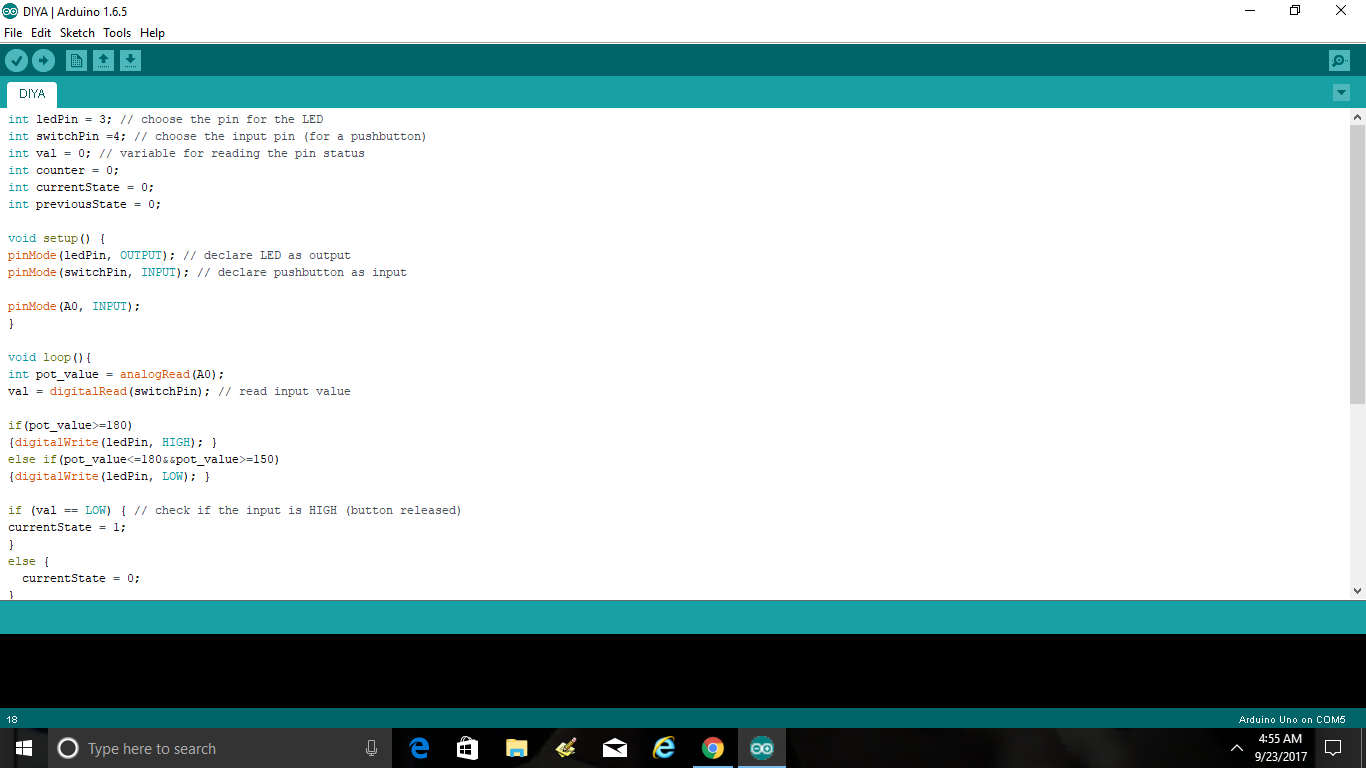This screenshot has height=768, width=1366.
Task: Open the tab options dropdown arrow
Action: pos(1341,92)
